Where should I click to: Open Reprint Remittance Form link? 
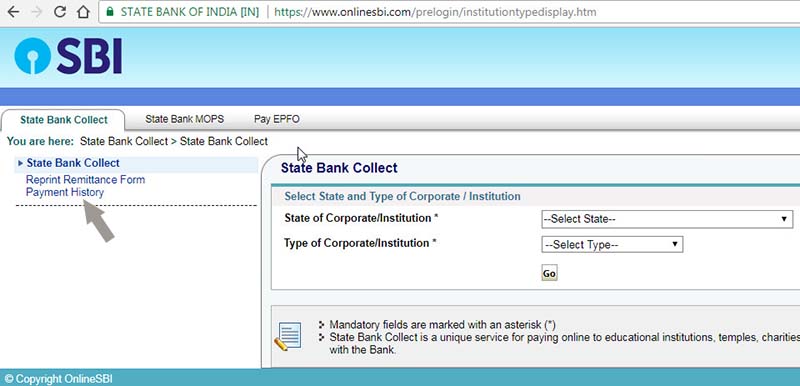85,180
